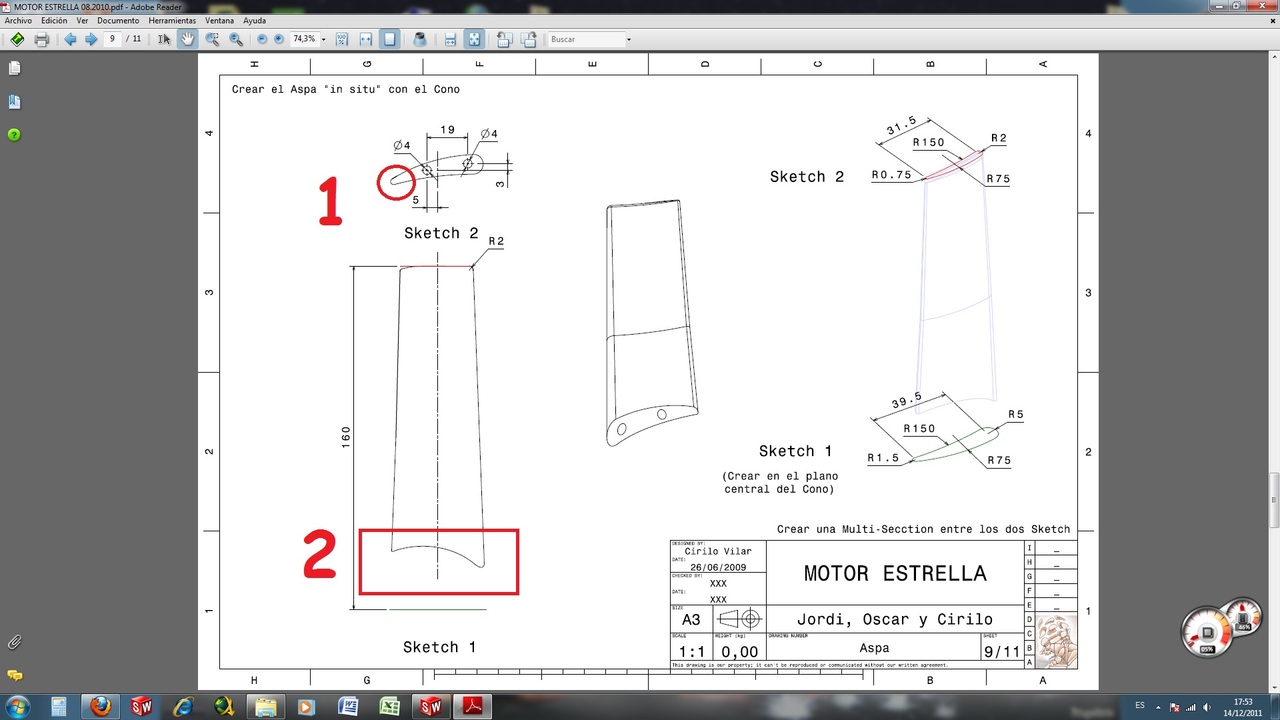The width and height of the screenshot is (1280, 720).
Task: Open the Ayuda menu
Action: click(x=254, y=20)
